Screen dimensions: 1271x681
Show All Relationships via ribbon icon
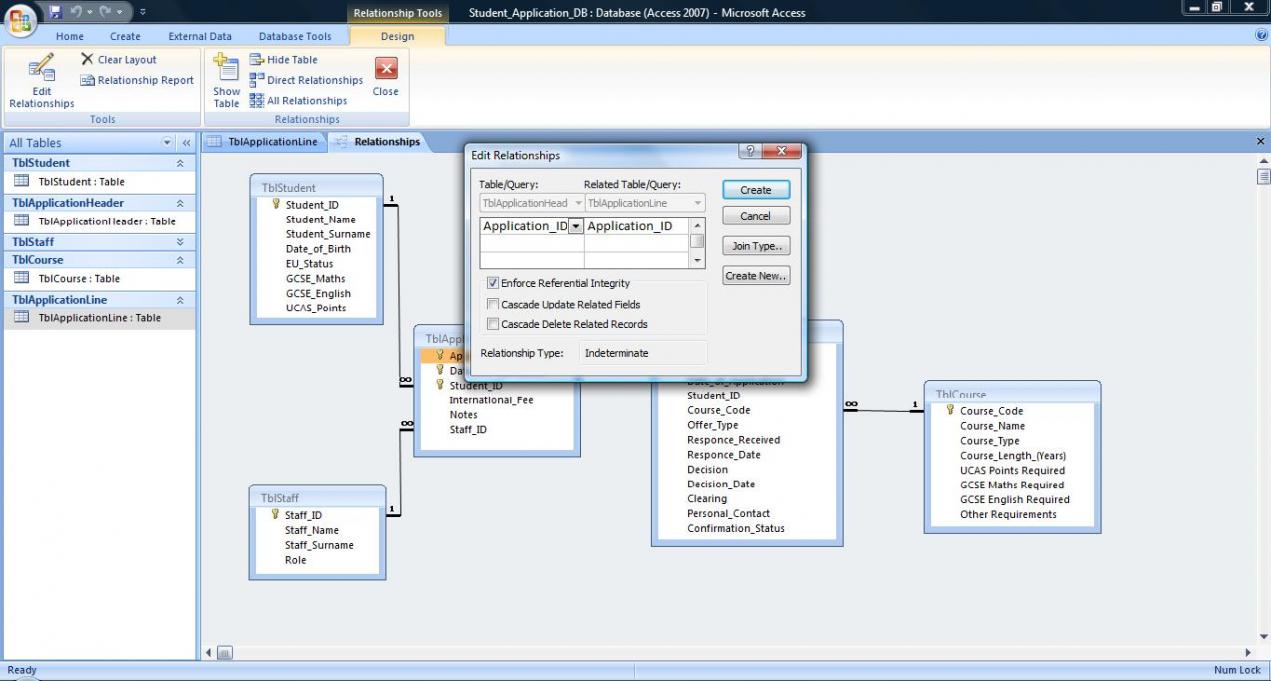pos(256,100)
